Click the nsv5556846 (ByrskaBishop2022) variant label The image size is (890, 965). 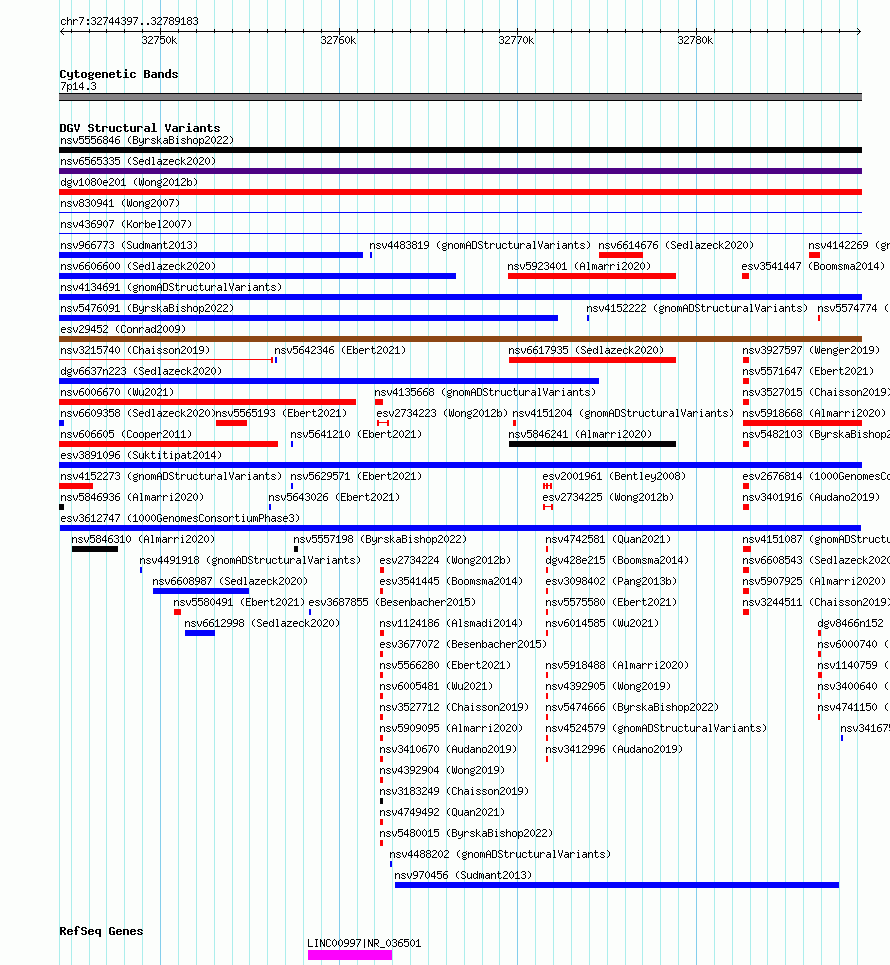pyautogui.click(x=146, y=140)
